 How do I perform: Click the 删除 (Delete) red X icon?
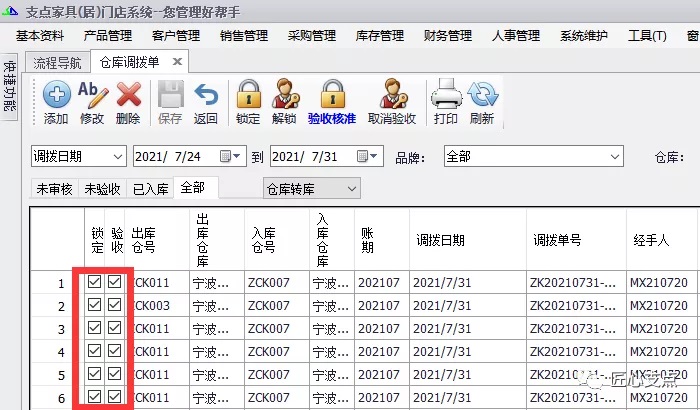tap(128, 96)
